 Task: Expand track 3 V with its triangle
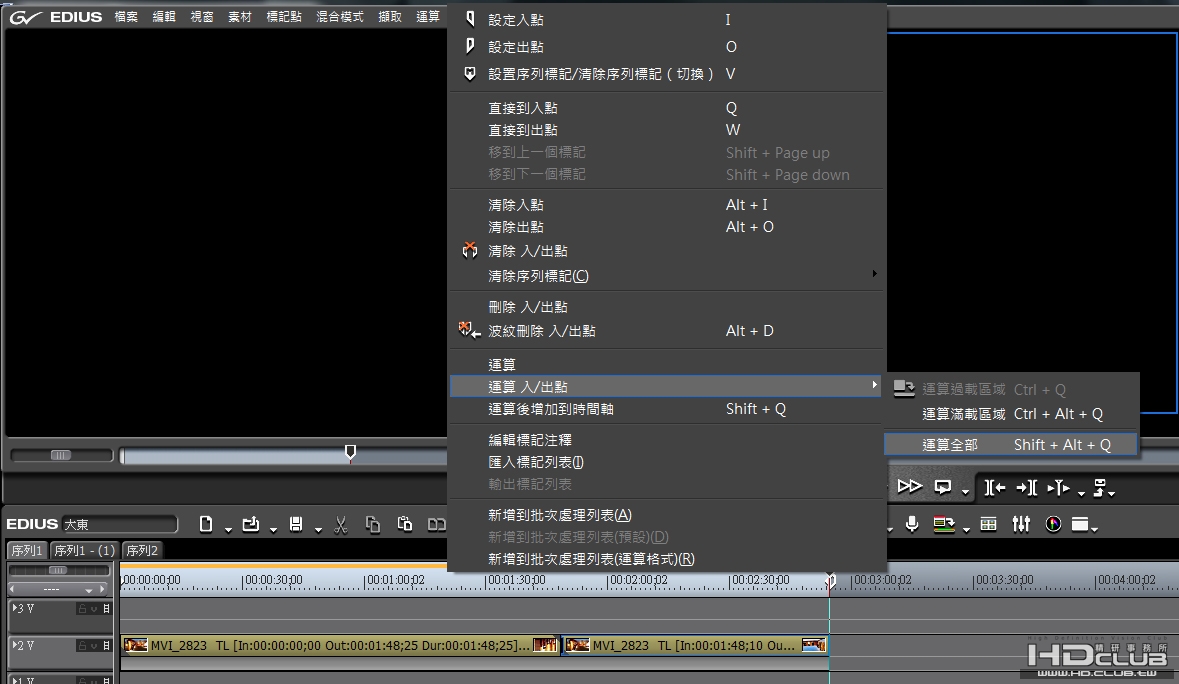15,608
